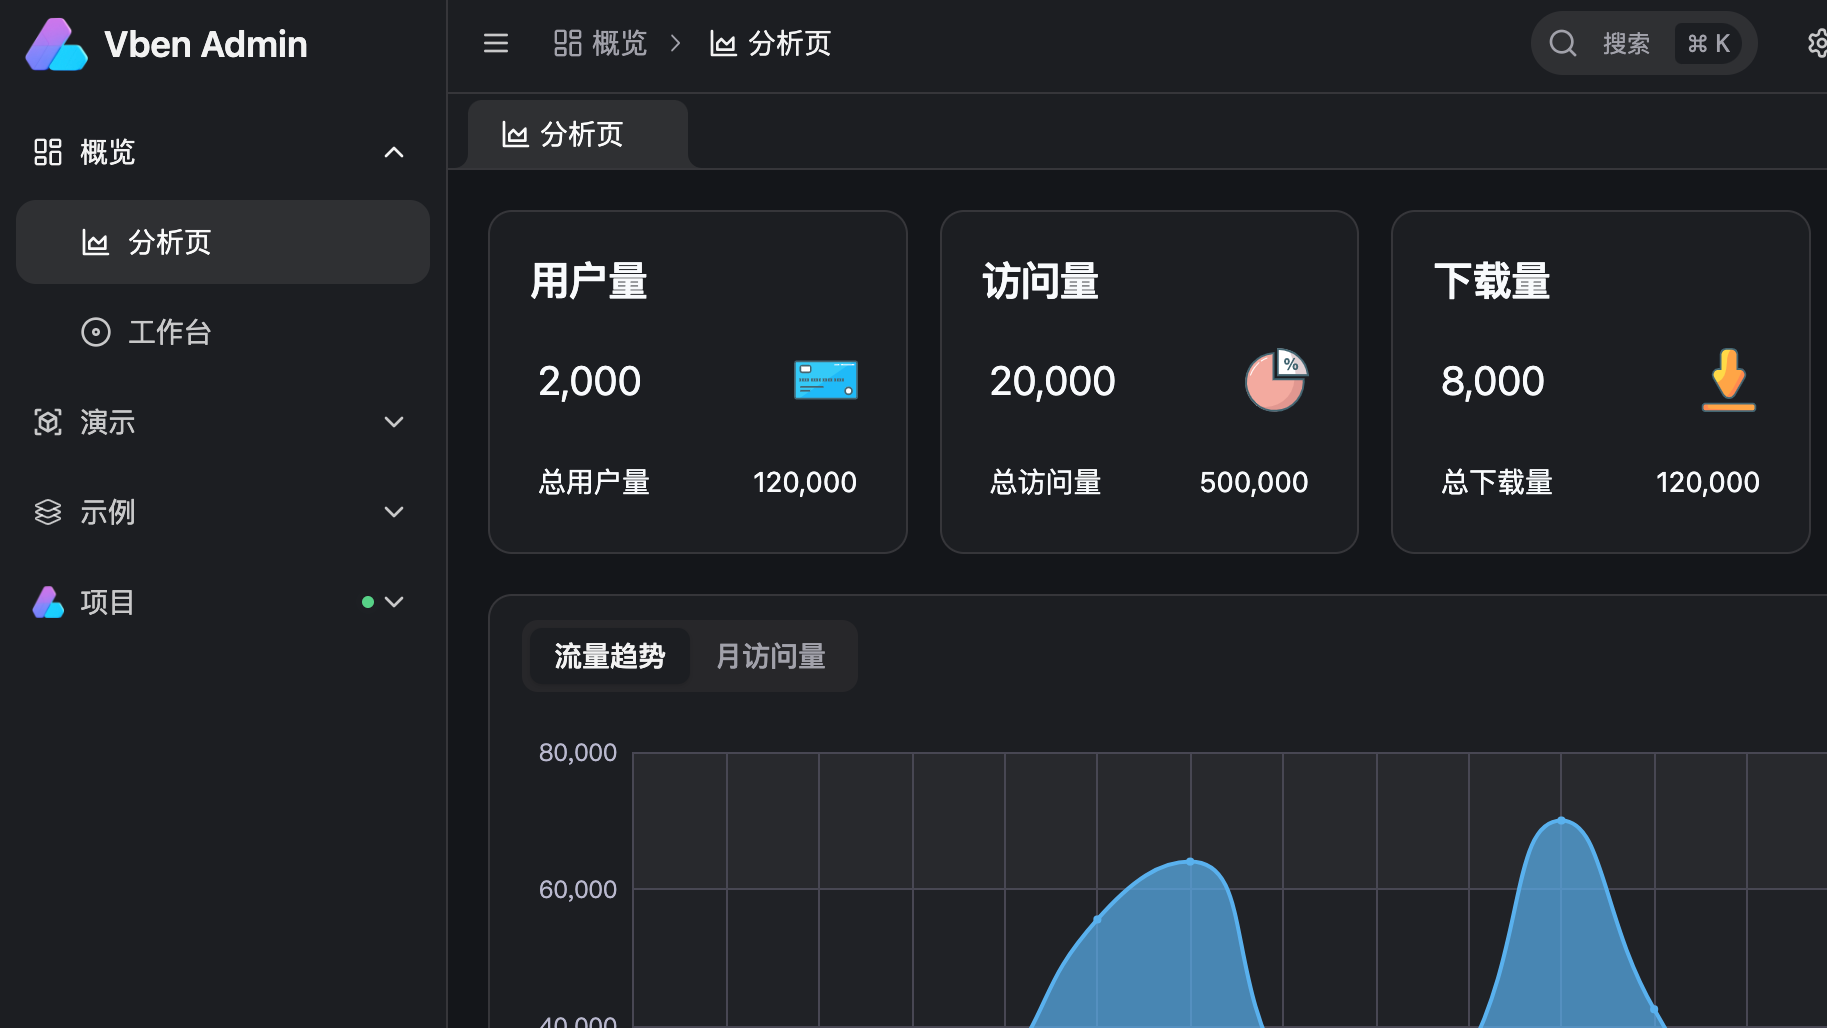
Task: Open settings gear icon at top right
Action: tap(1817, 43)
